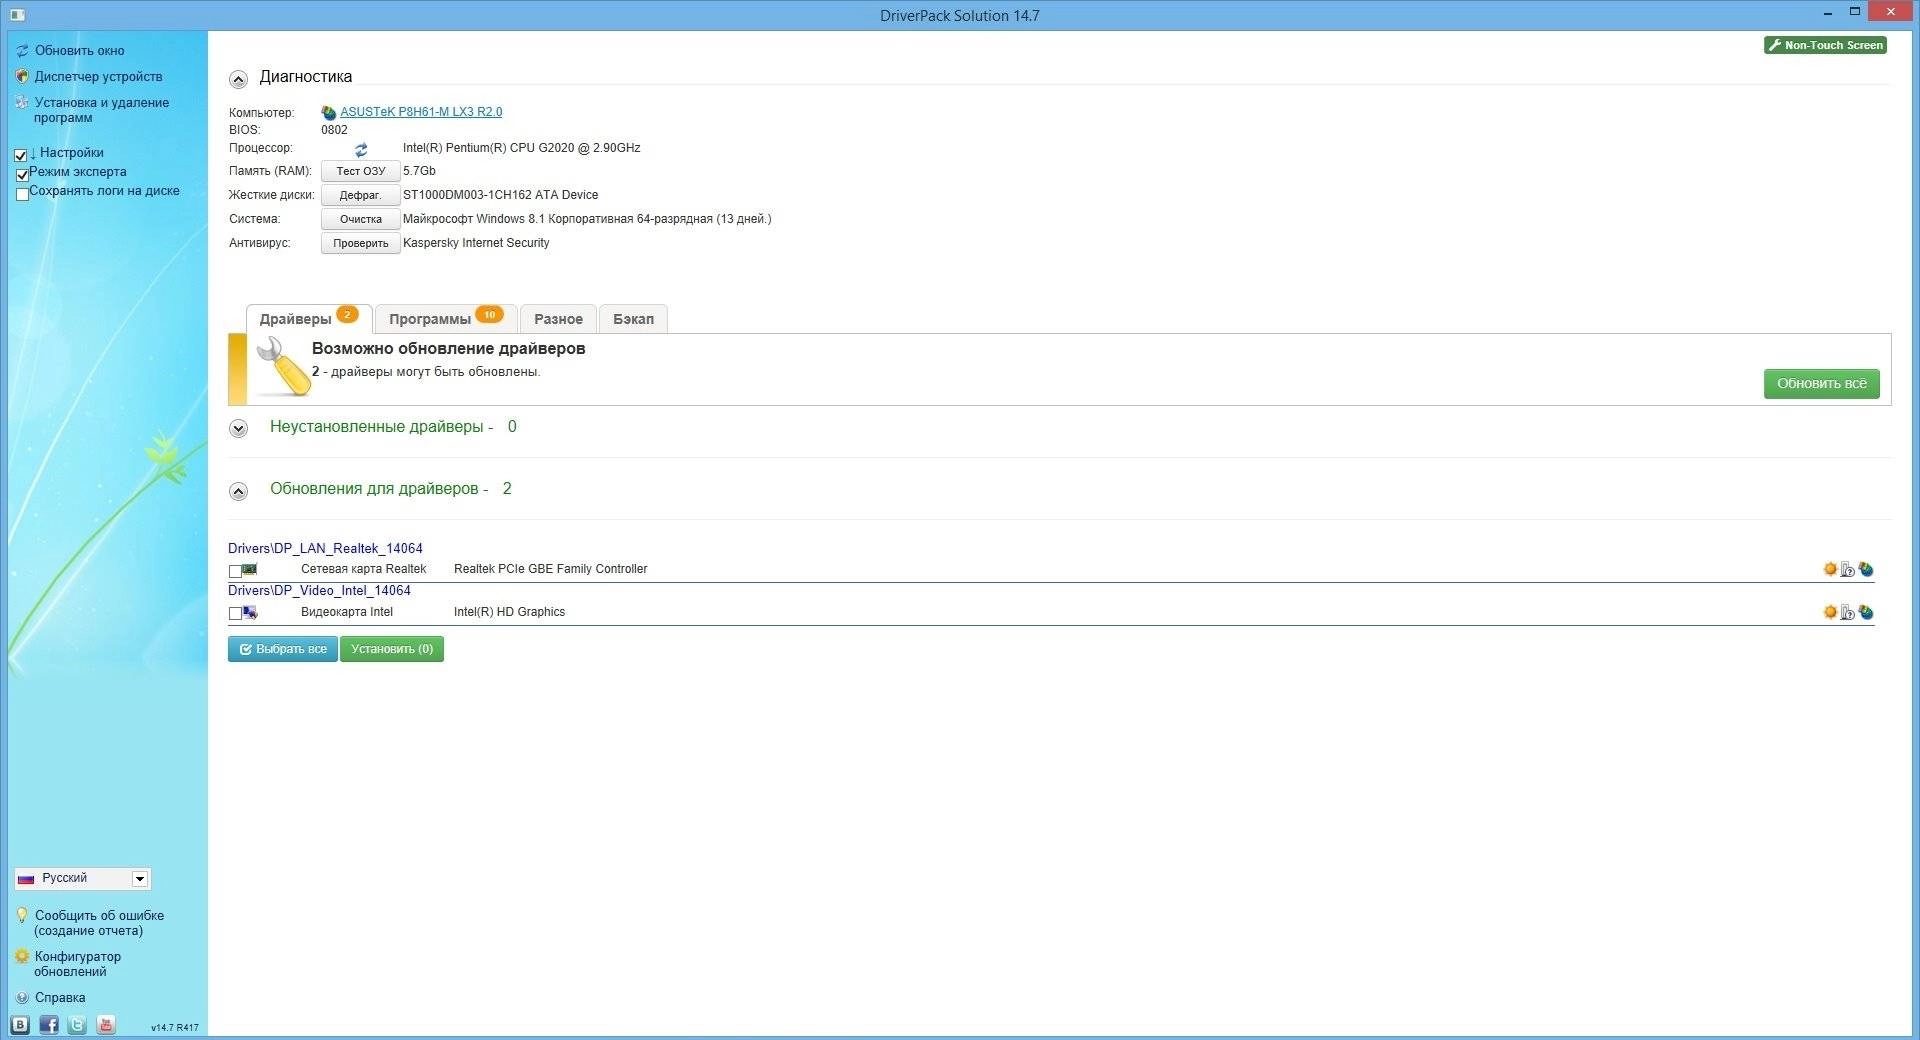Viewport: 1920px width, 1040px height.
Task: Collapse the Диагностика section
Action: [238, 79]
